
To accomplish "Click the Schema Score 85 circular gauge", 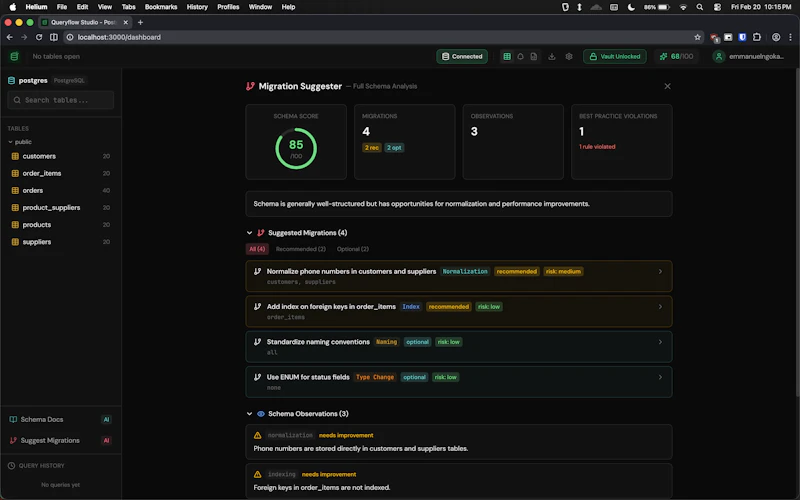I will pos(296,148).
